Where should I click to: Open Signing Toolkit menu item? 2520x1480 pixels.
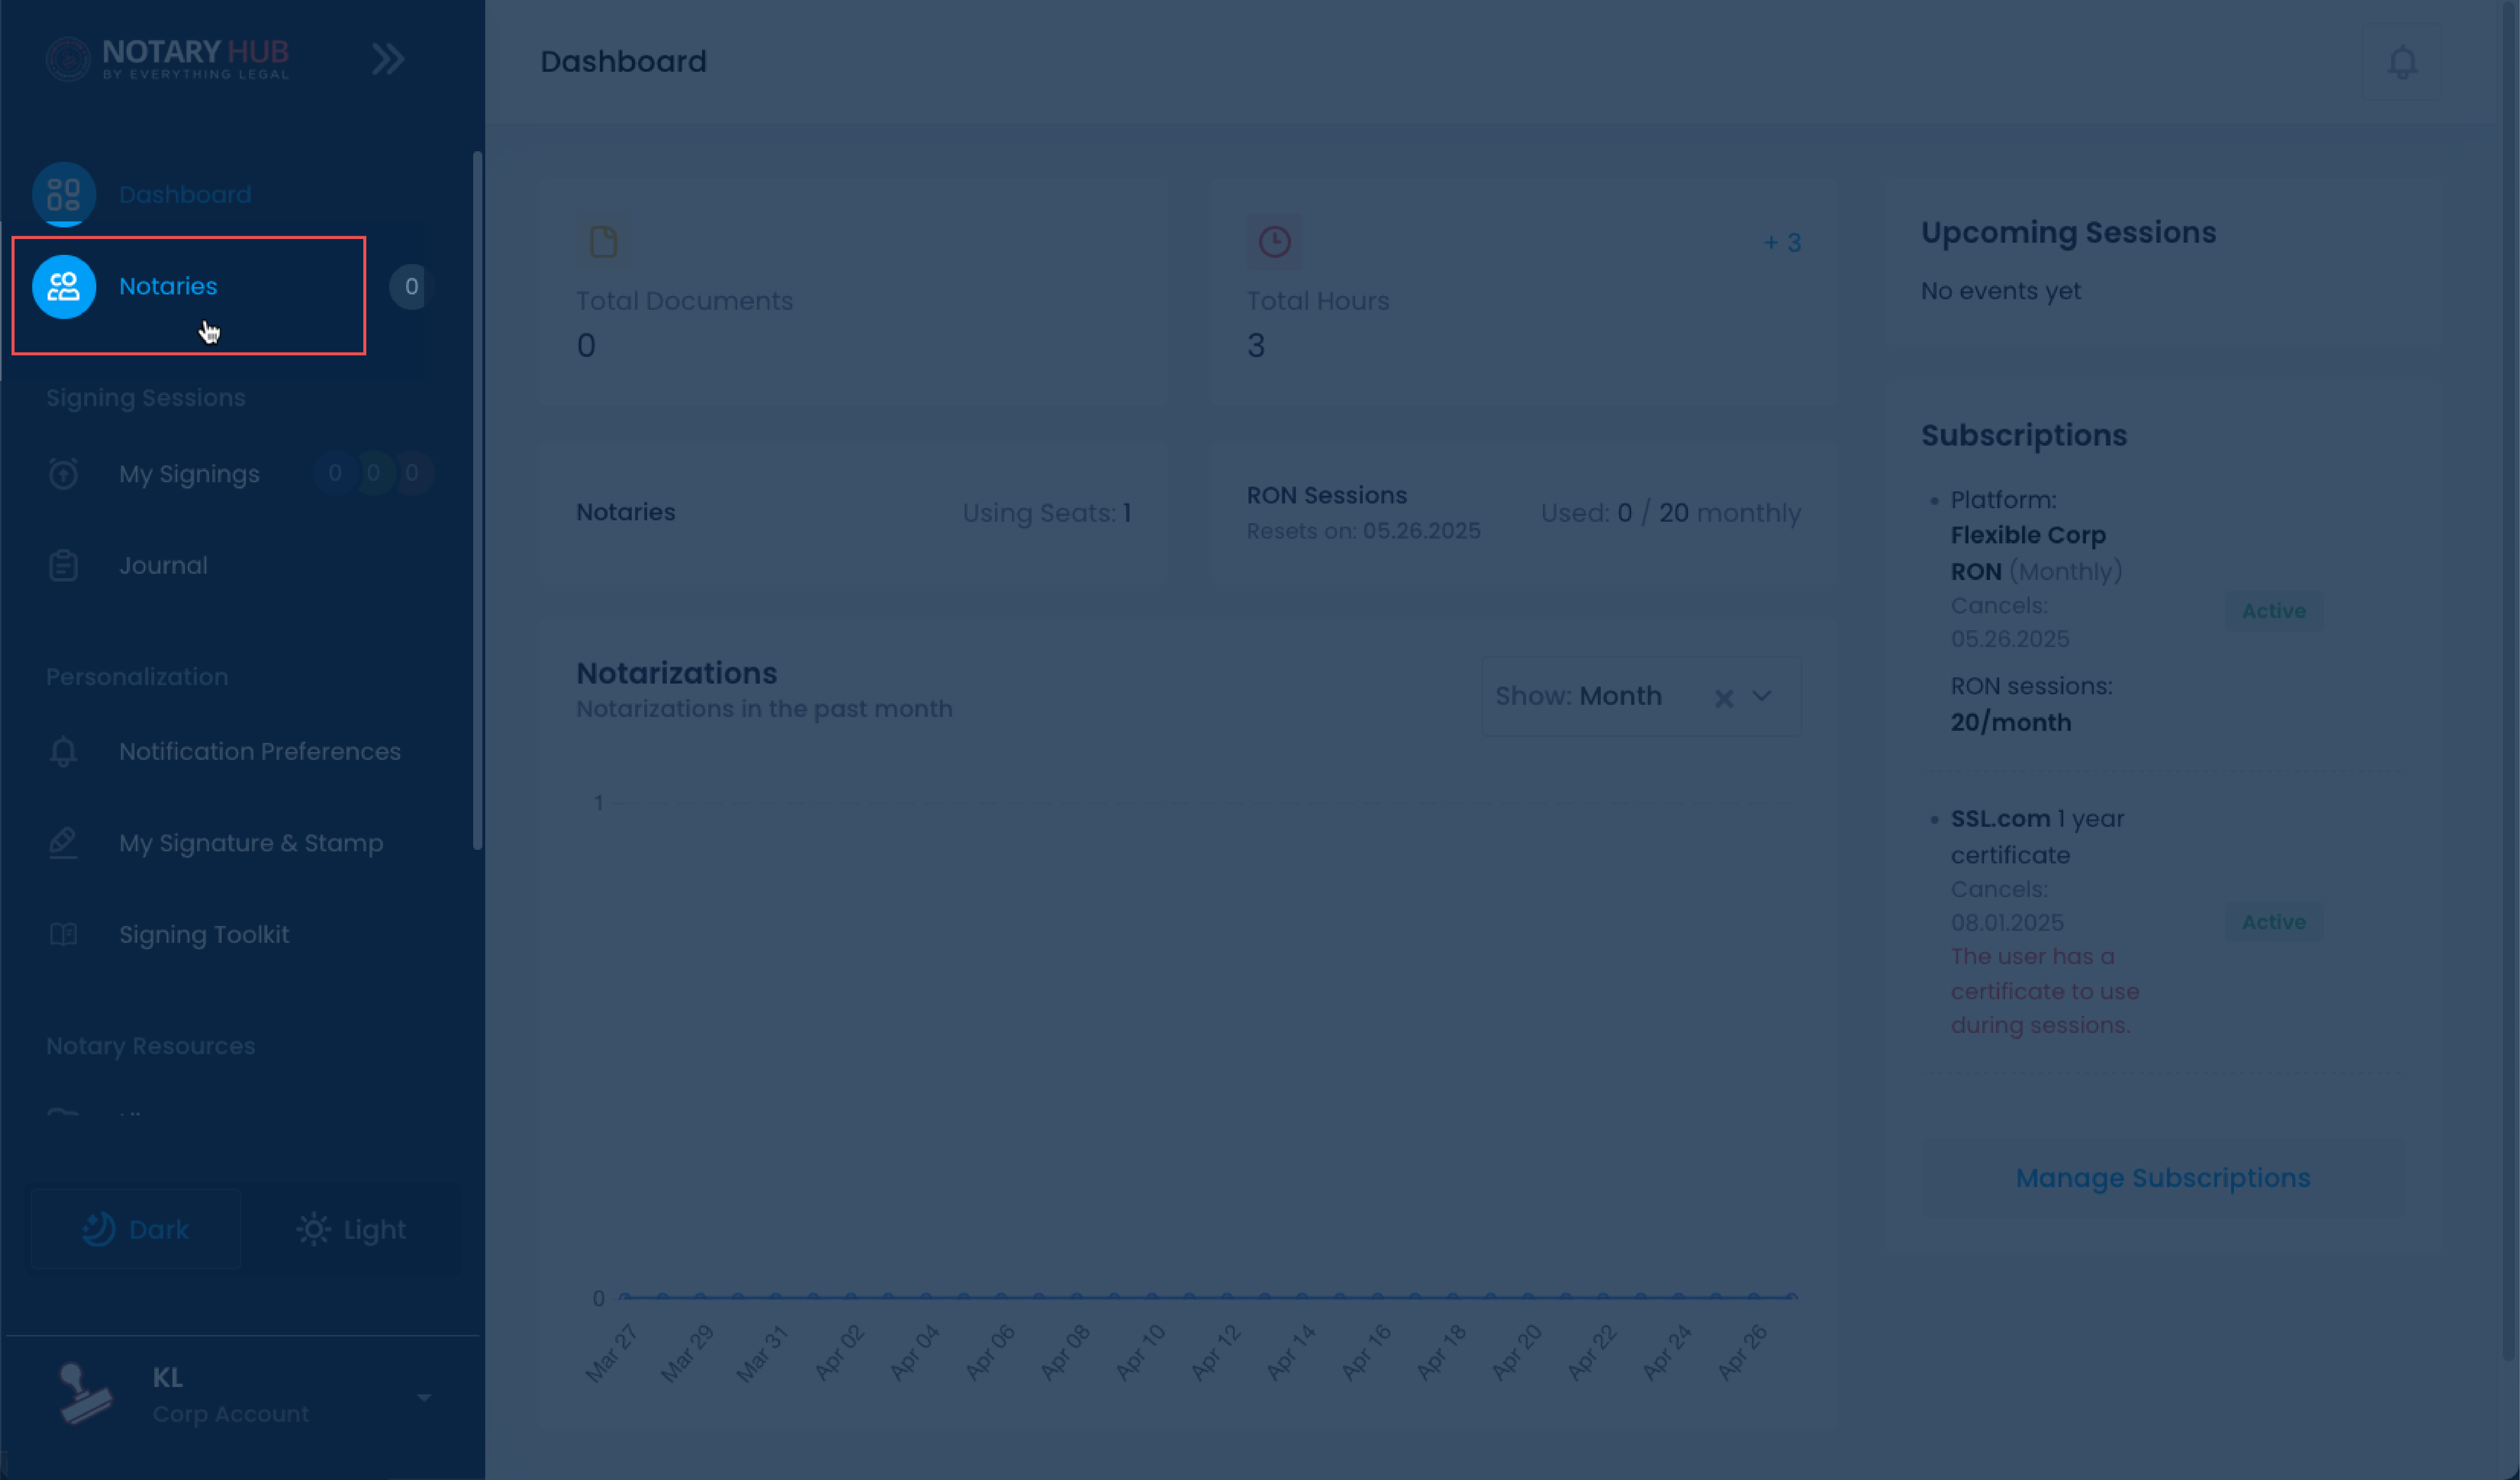pyautogui.click(x=204, y=935)
